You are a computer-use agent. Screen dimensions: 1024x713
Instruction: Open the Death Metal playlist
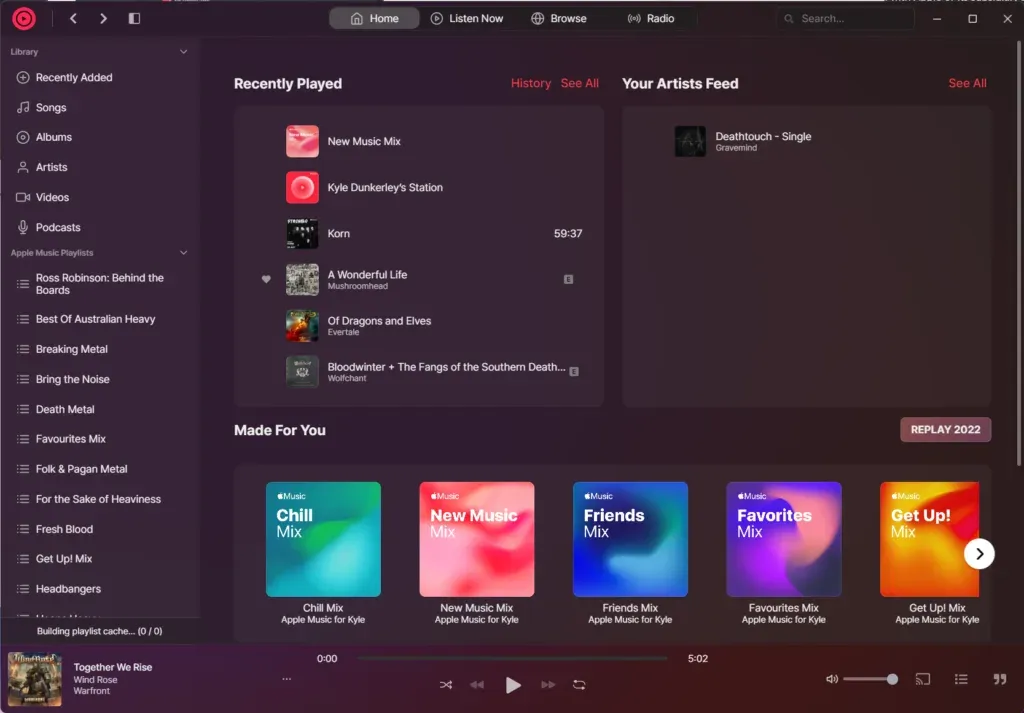tap(99, 409)
